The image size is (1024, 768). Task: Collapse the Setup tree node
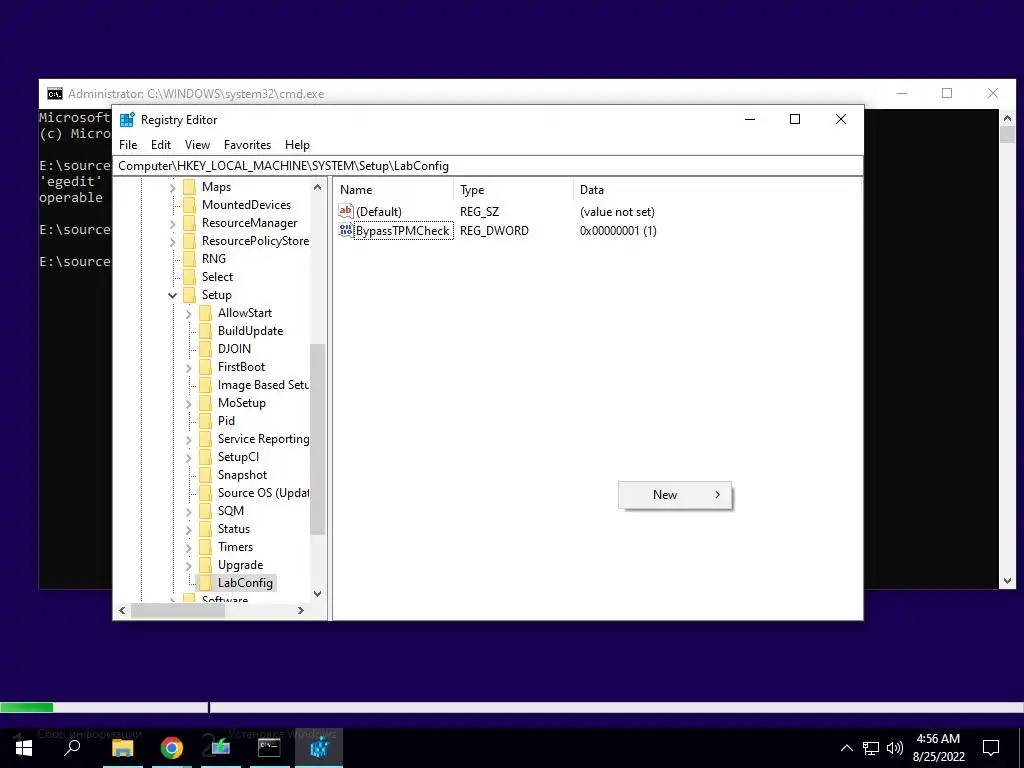172,295
